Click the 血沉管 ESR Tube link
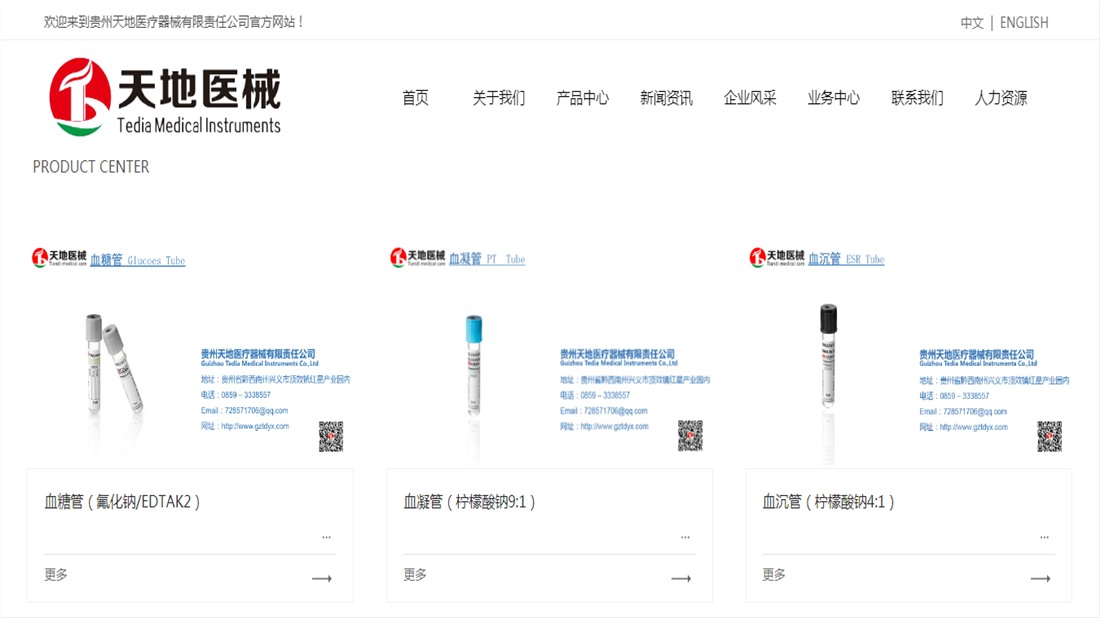1100x618 pixels. click(846, 259)
